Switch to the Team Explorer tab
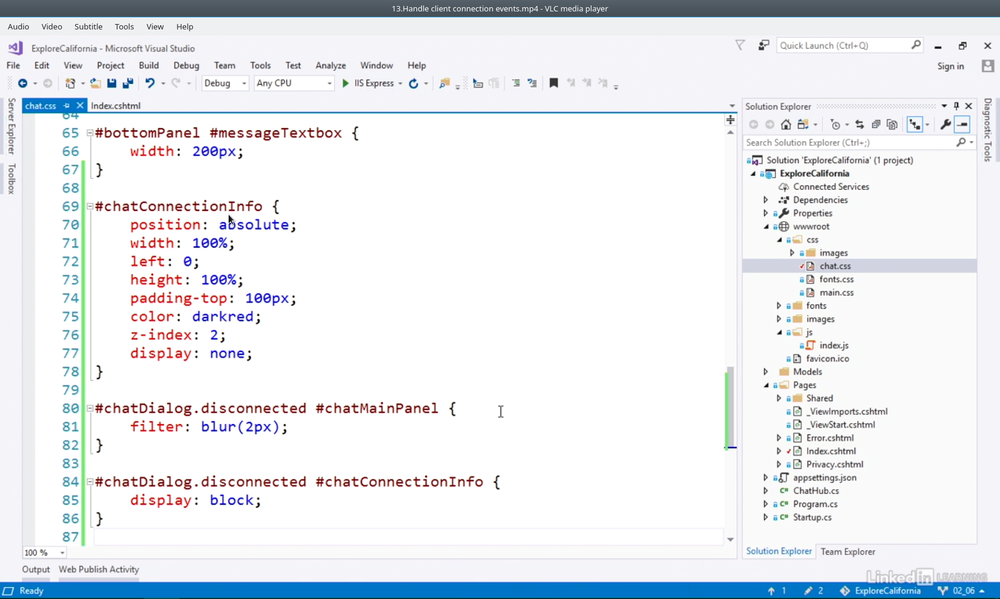 click(848, 552)
